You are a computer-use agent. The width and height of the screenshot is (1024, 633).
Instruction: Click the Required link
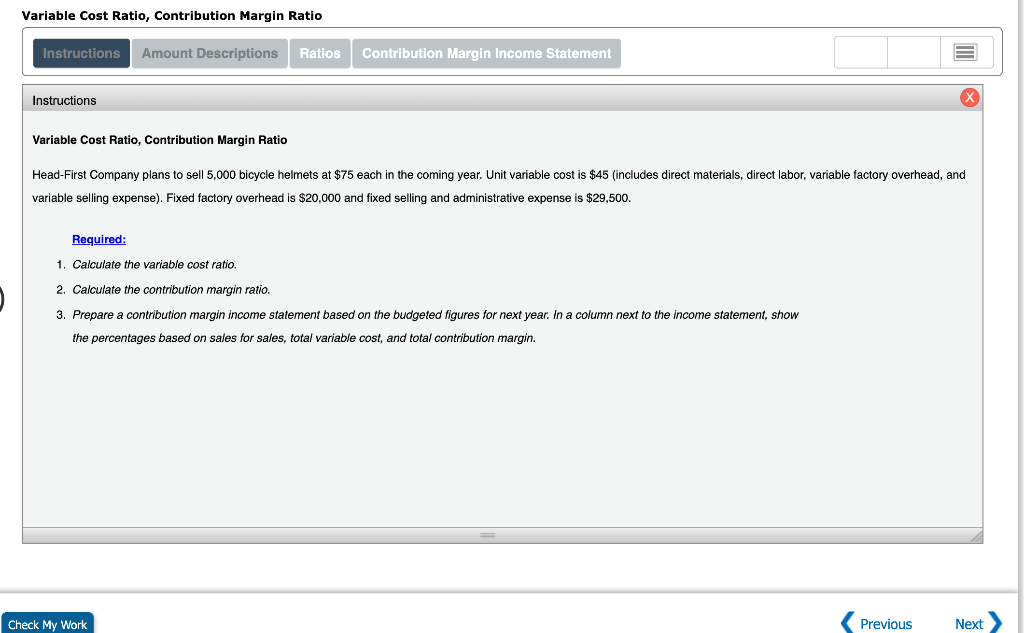[x=99, y=239]
